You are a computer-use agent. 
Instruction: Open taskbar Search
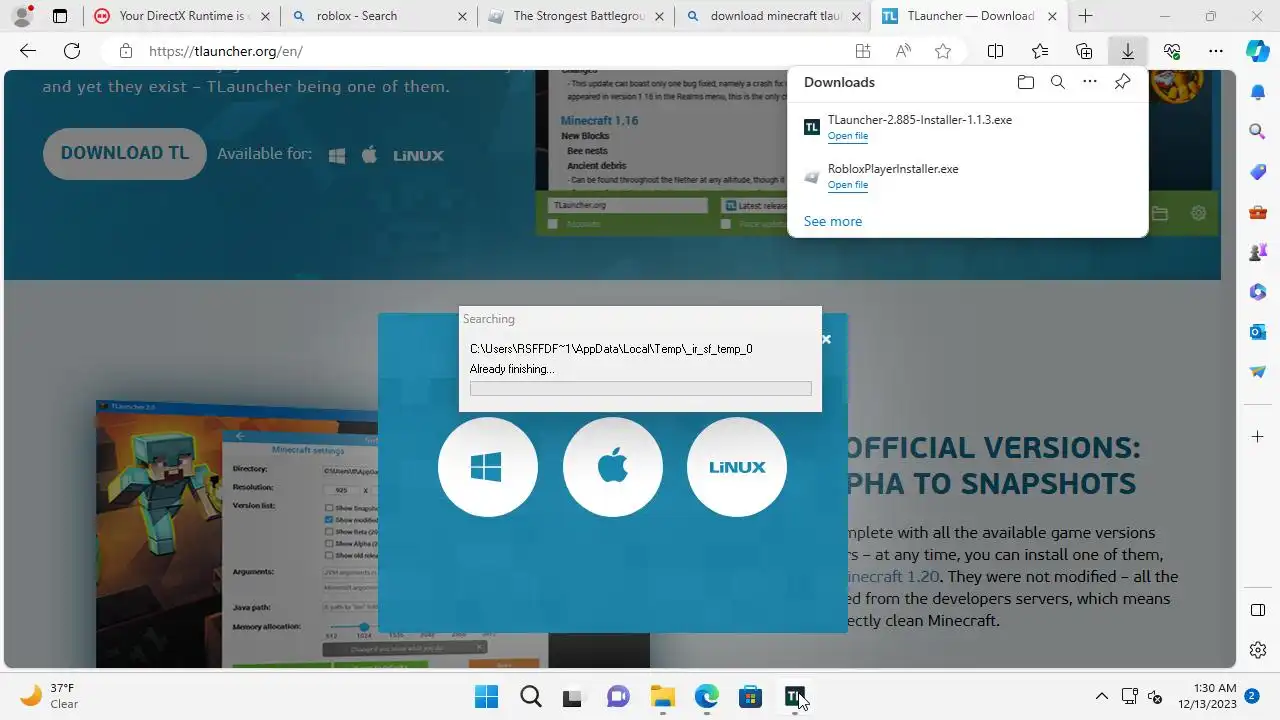coord(530,697)
